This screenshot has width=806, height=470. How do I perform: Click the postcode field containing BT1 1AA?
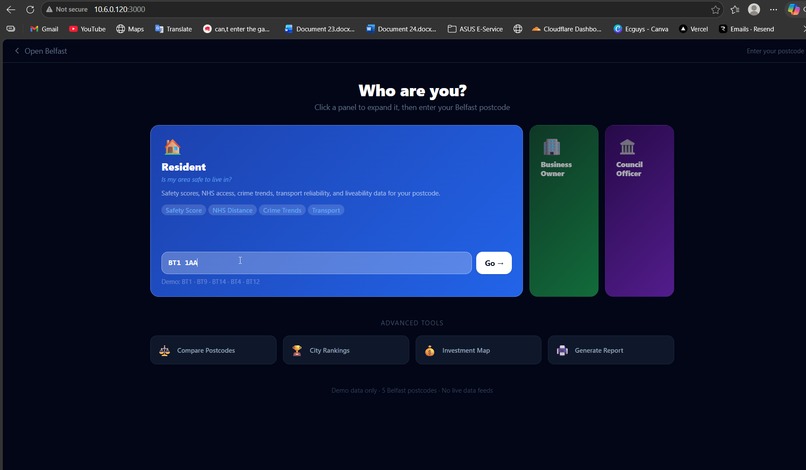point(316,263)
